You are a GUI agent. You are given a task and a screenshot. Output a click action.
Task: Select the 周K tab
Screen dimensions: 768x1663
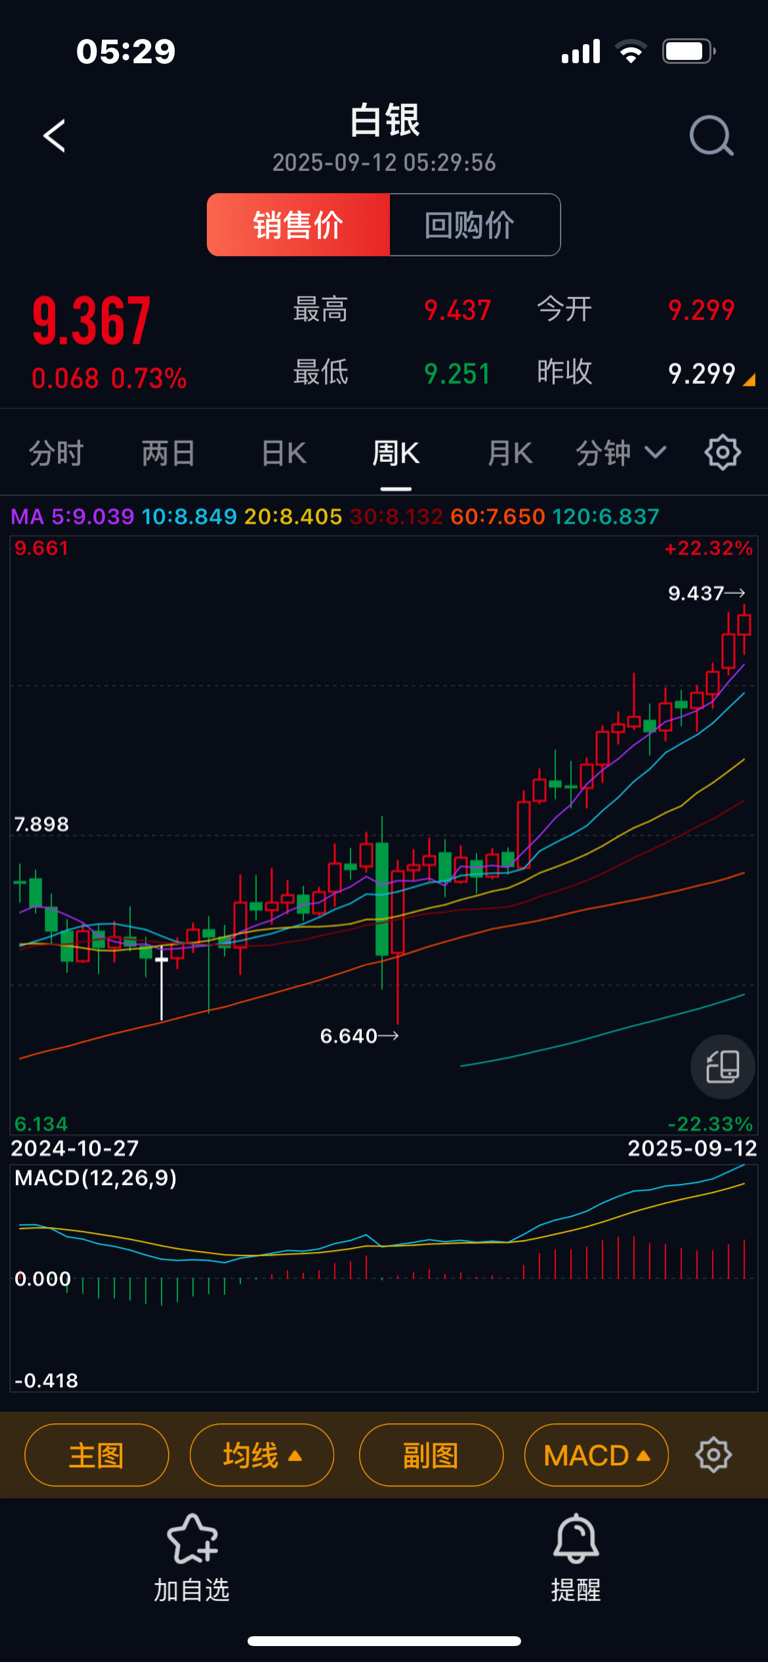tap(396, 453)
